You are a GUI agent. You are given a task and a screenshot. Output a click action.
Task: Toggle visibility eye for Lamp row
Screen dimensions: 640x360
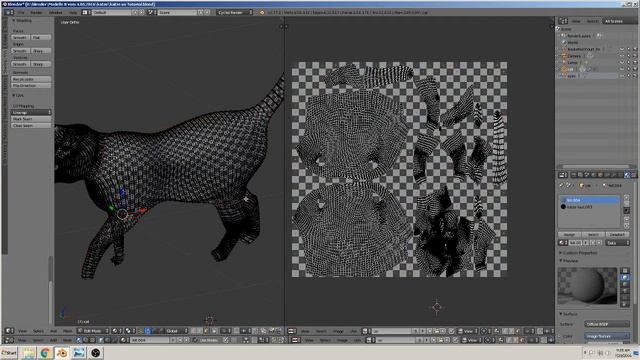[x=622, y=62]
